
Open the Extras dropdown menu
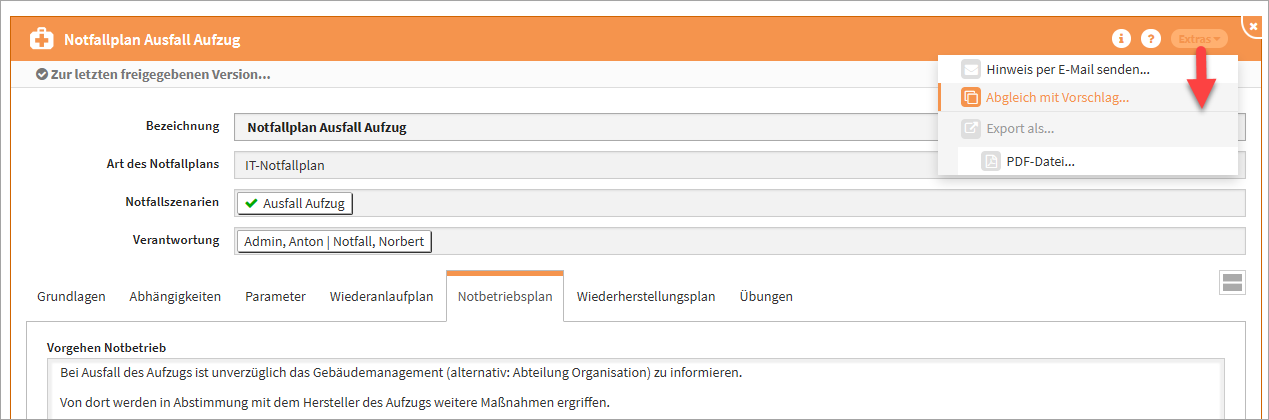coord(1199,39)
